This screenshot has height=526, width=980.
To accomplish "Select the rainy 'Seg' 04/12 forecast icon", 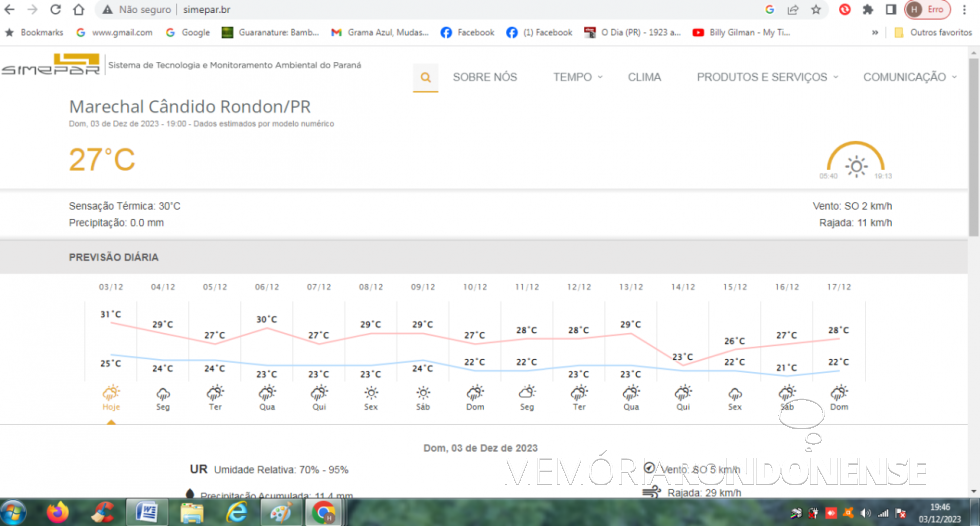I will pyautogui.click(x=163, y=393).
